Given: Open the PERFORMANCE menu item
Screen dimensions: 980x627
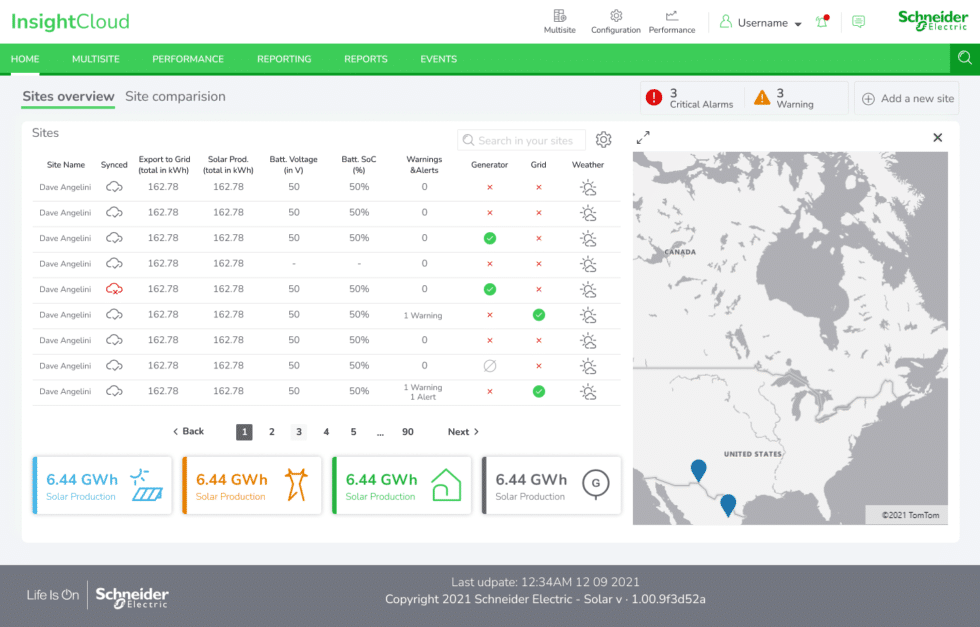Looking at the screenshot, I should (188, 59).
